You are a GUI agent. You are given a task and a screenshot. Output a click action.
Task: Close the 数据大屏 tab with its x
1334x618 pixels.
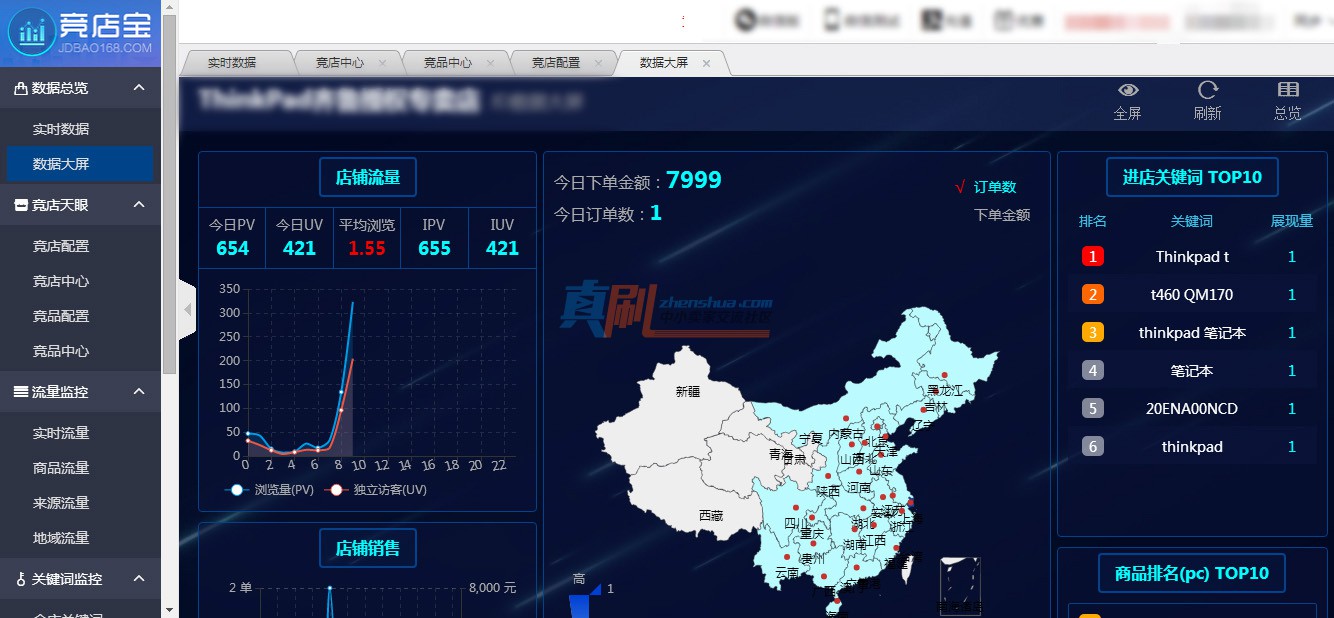[706, 63]
